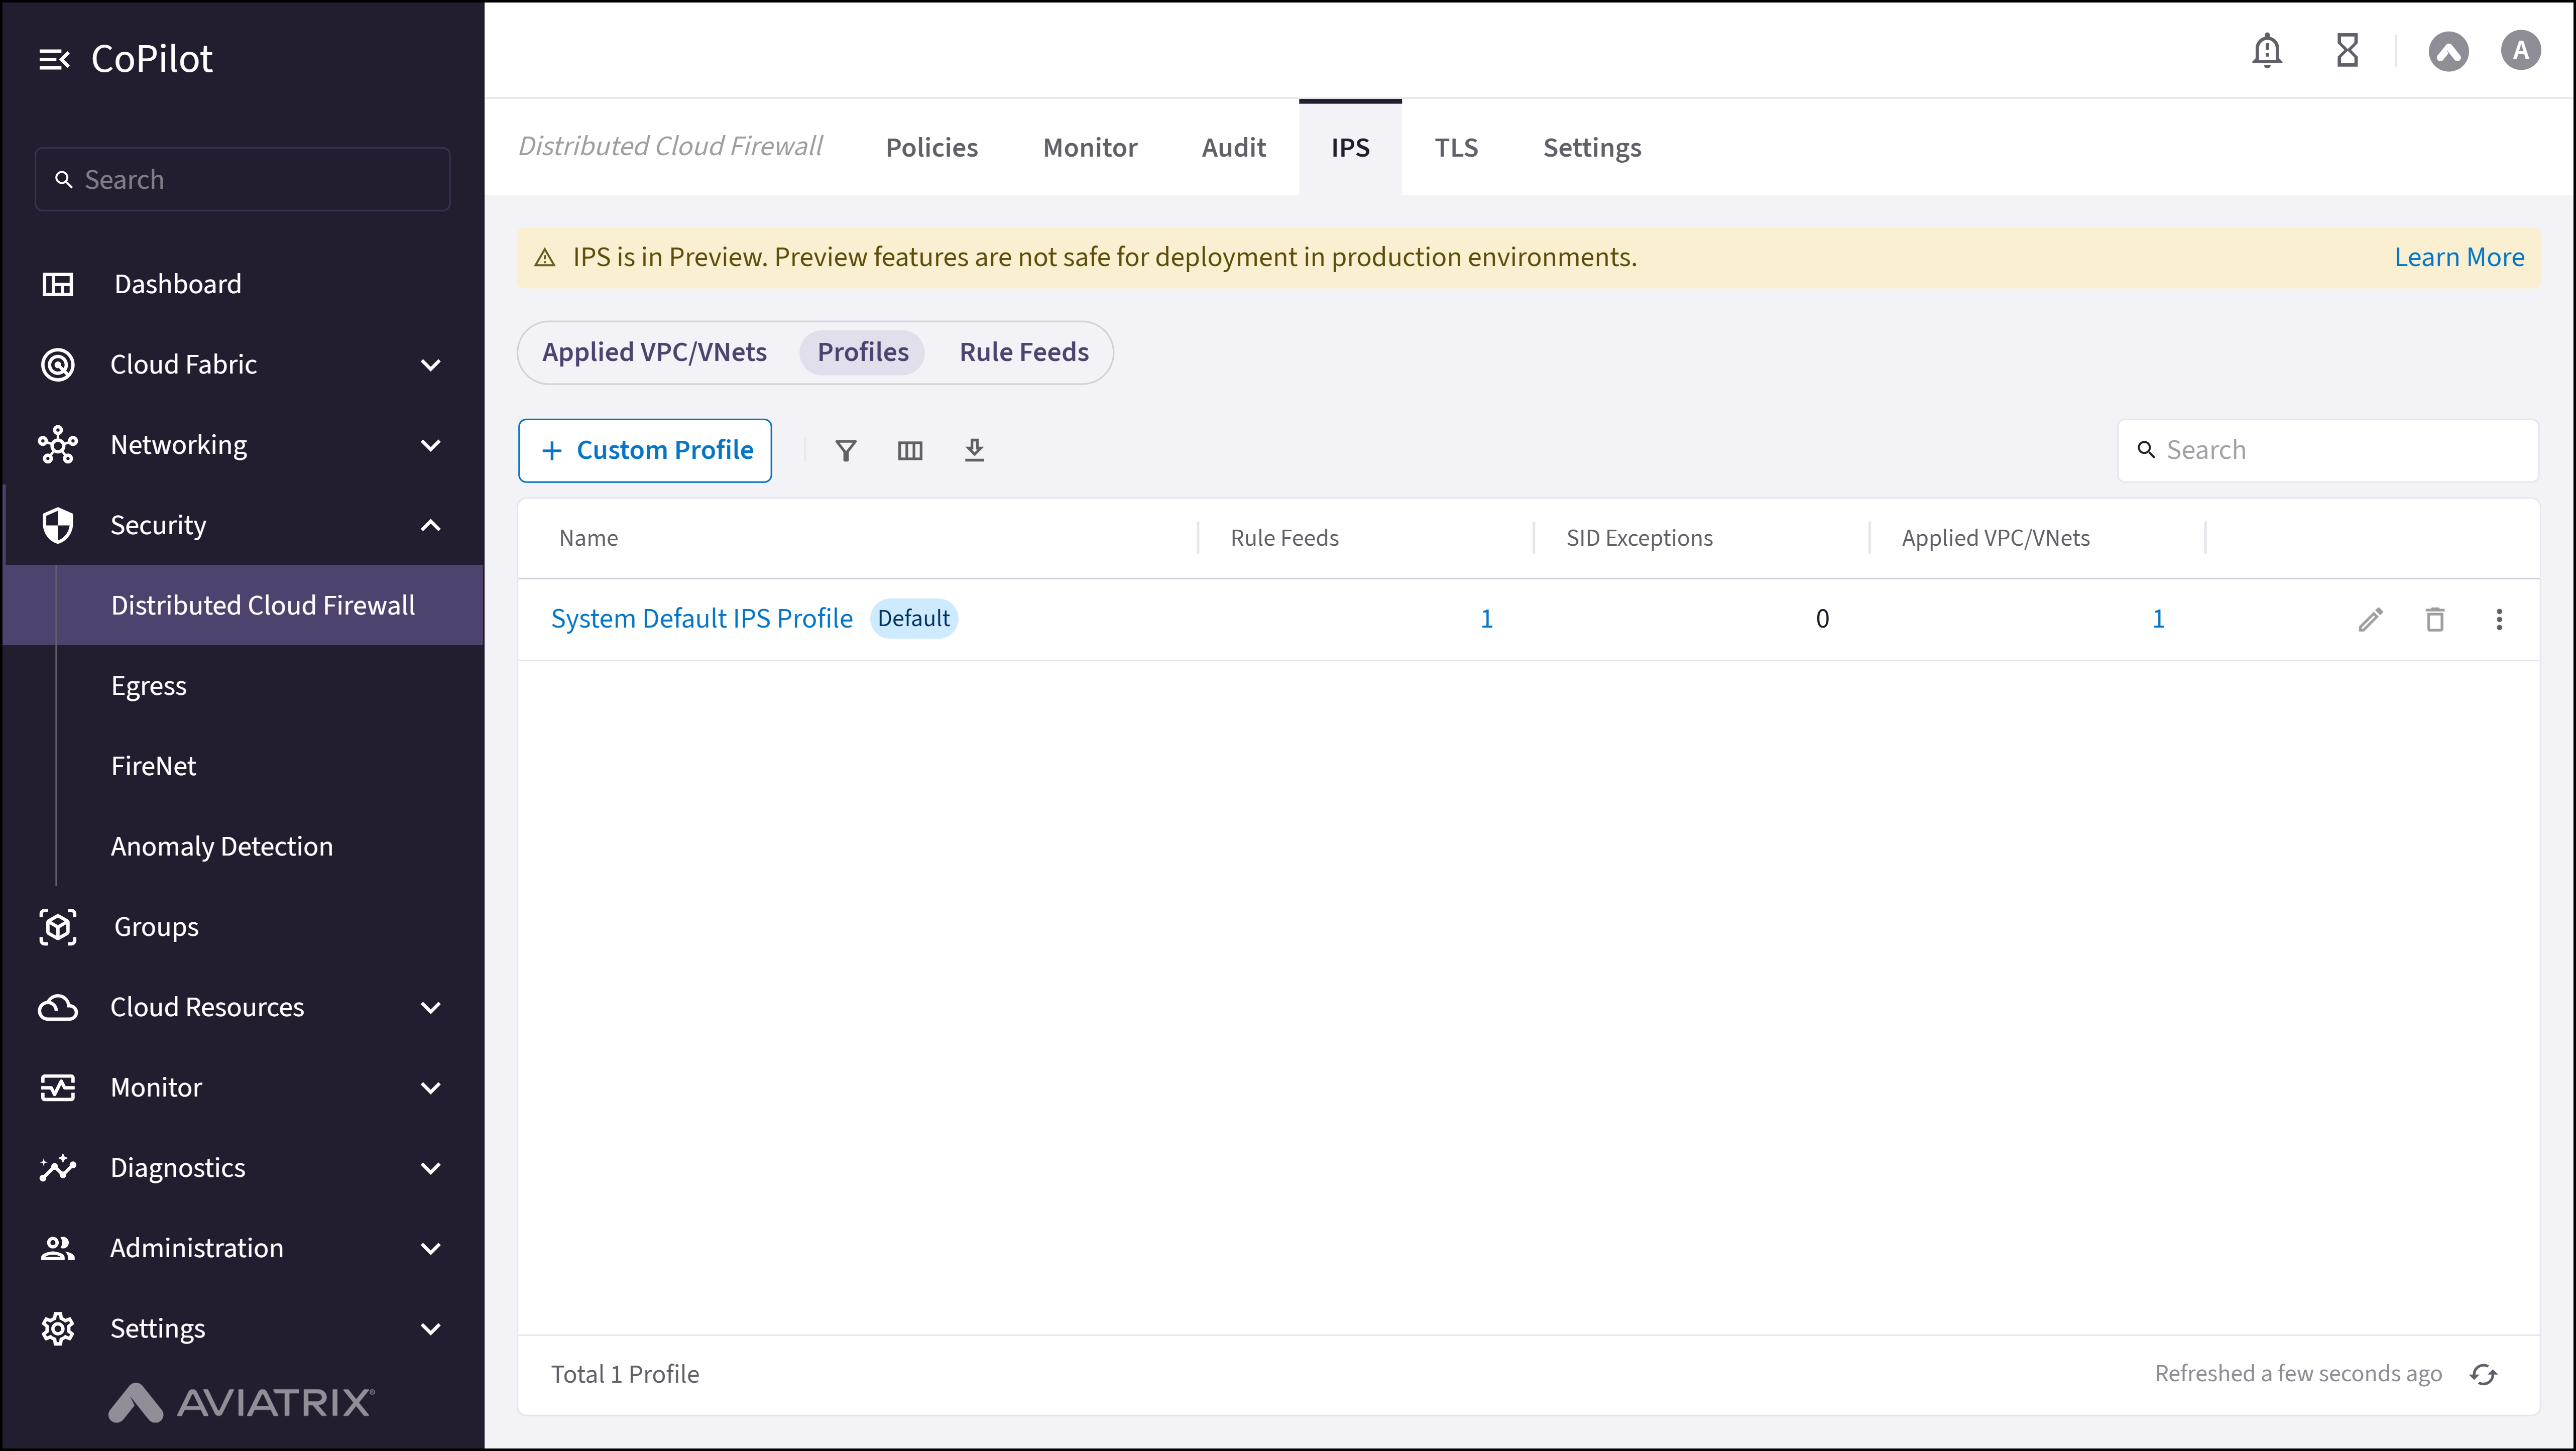
Task: Click the Settings gear icon in sidebar
Action: point(58,1329)
